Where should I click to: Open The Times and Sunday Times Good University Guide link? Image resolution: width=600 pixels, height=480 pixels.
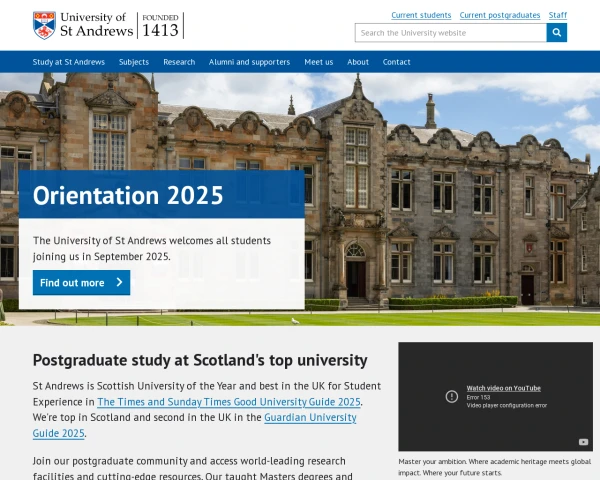[229, 402]
